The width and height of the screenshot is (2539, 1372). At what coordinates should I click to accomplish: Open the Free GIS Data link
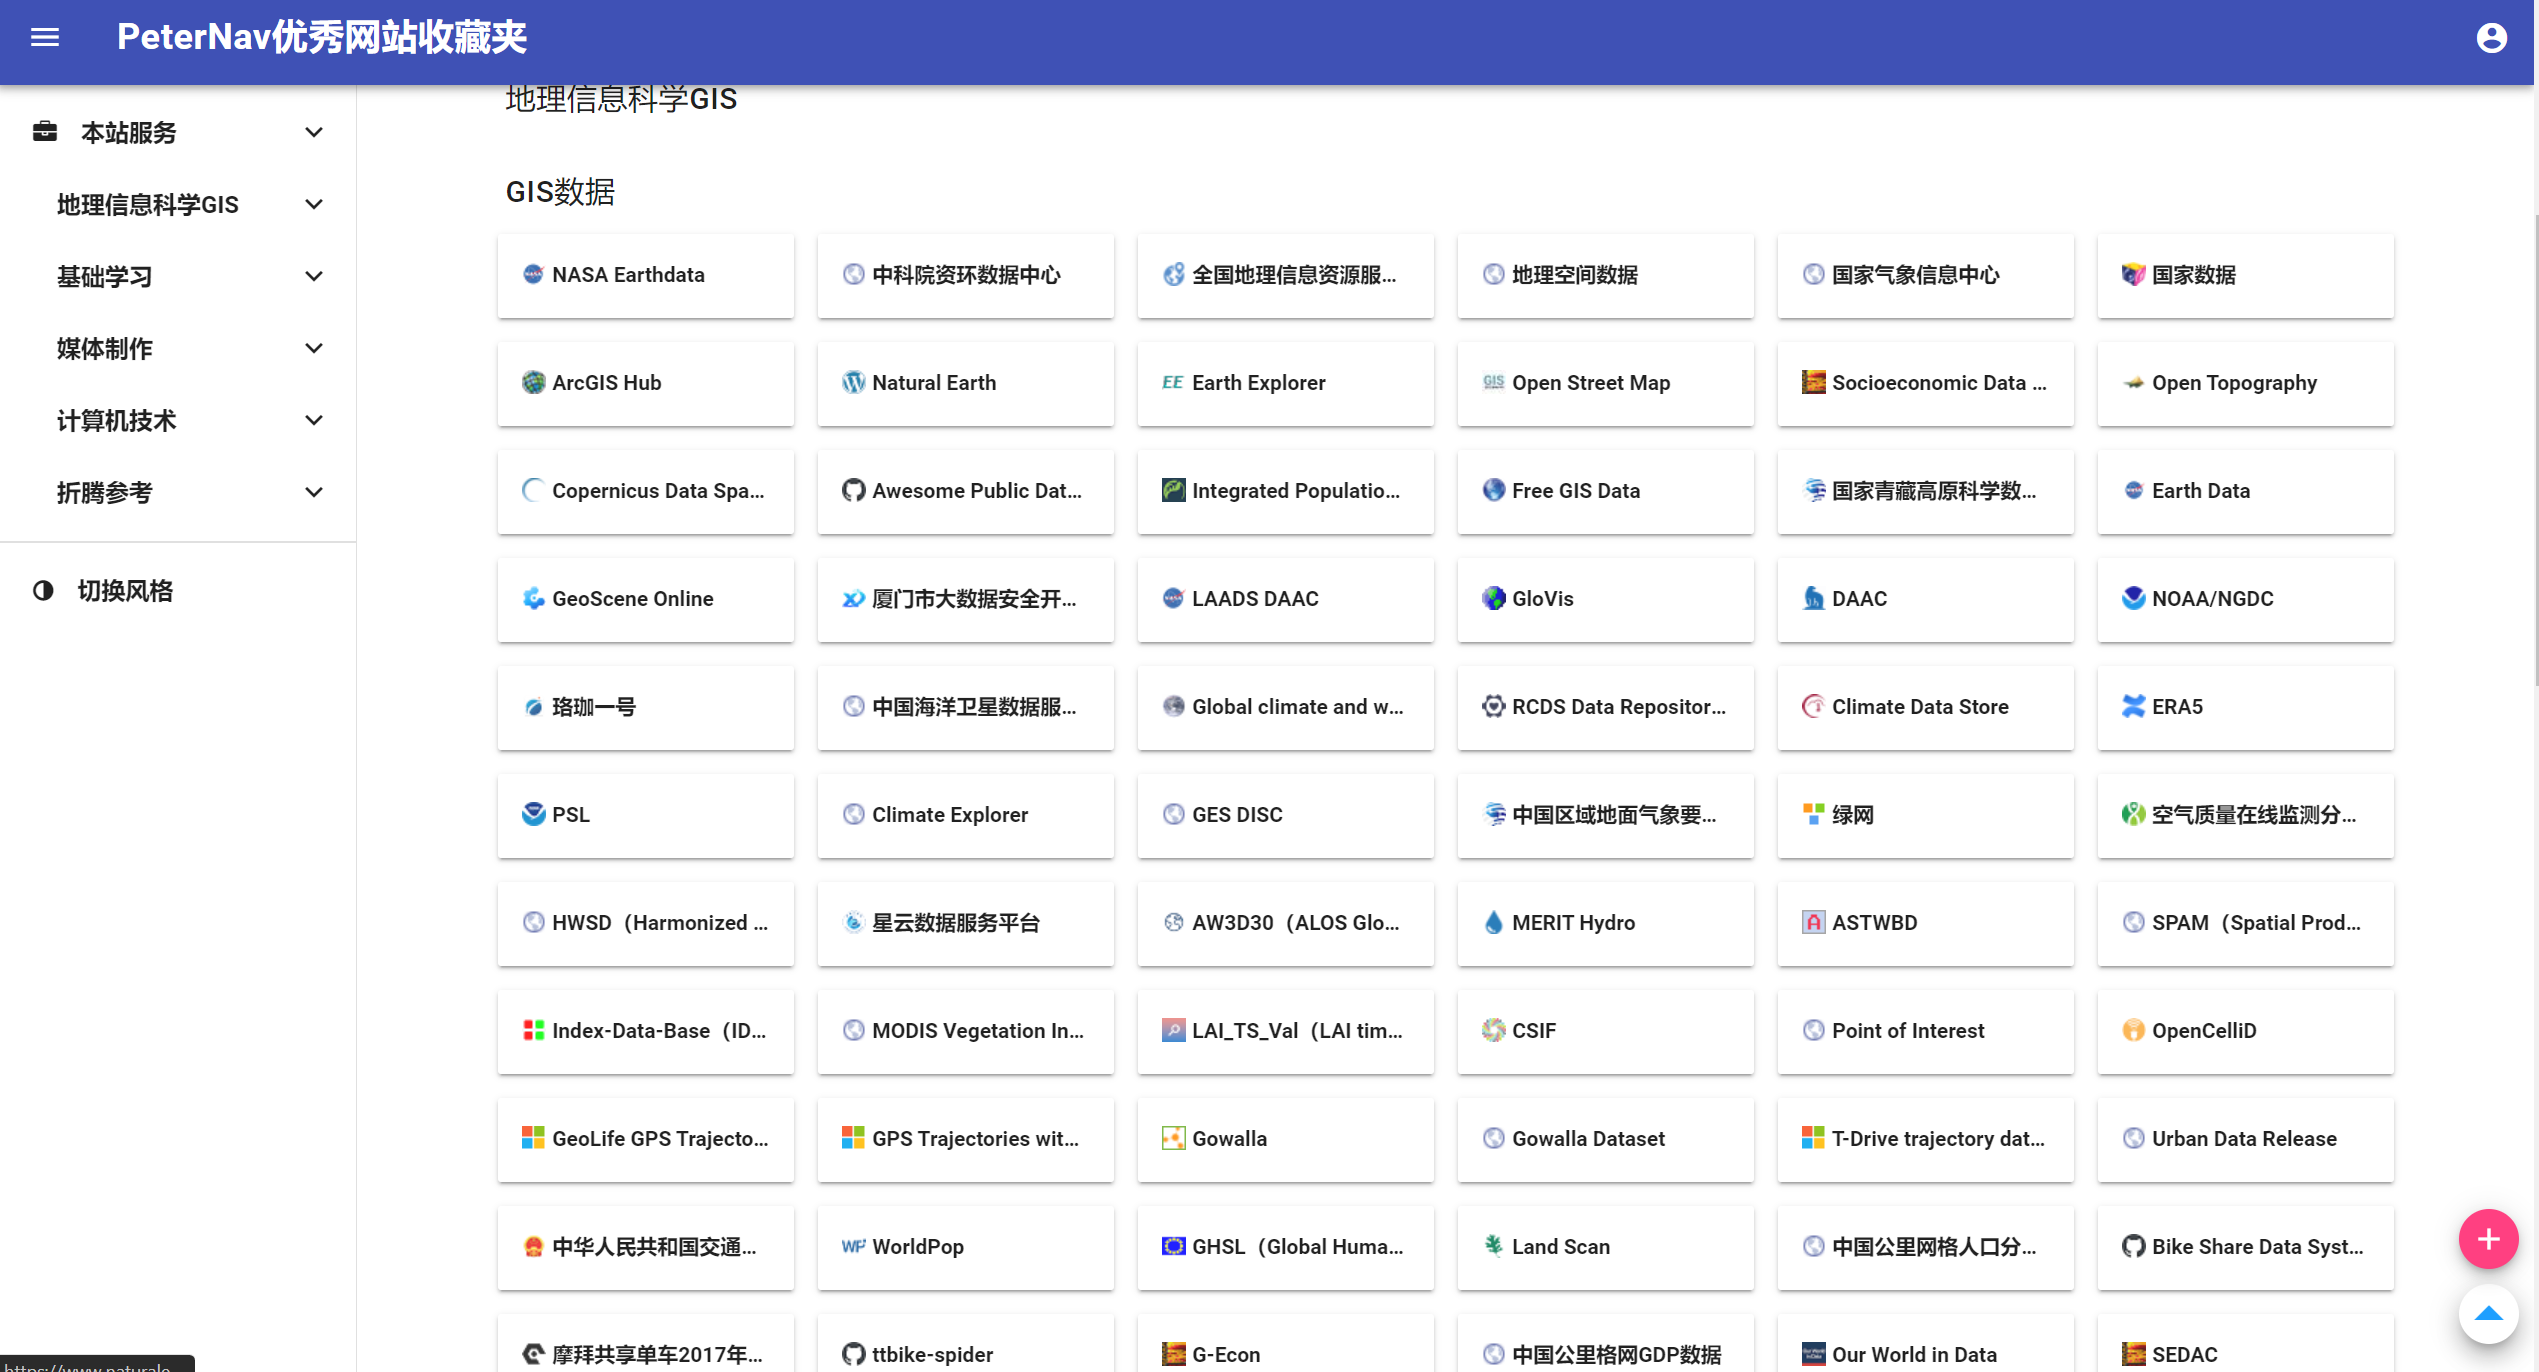click(x=1605, y=491)
